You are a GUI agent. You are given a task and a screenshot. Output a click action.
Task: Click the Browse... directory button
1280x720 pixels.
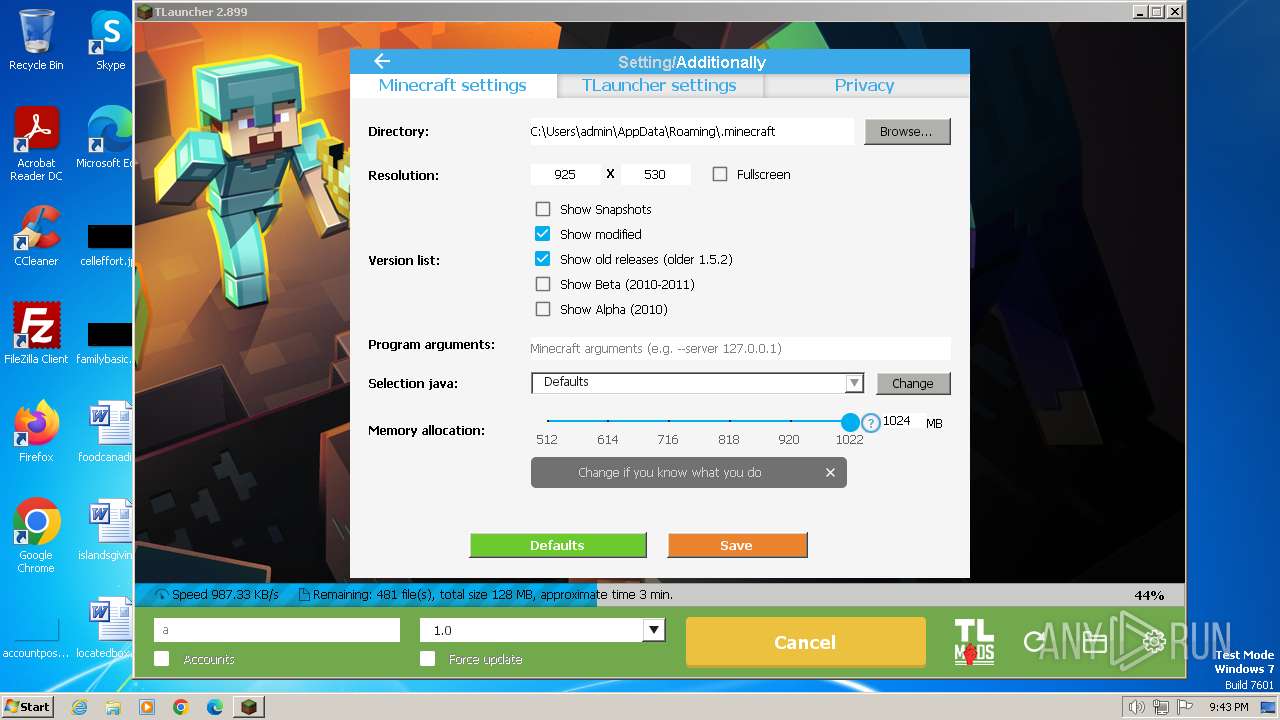tap(907, 131)
